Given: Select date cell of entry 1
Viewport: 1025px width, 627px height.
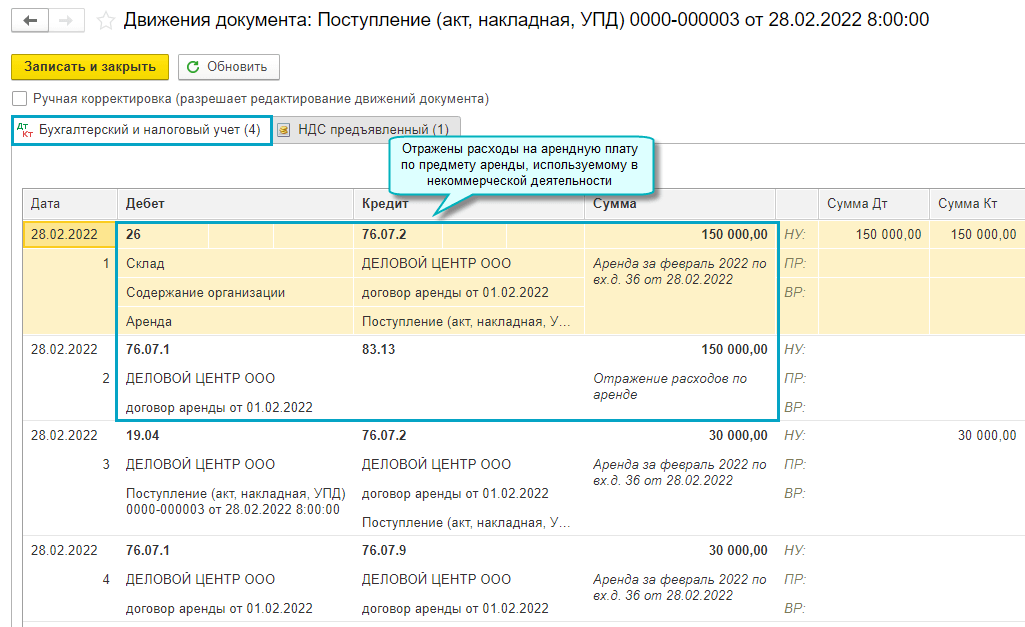Looking at the screenshot, I should coord(70,234).
